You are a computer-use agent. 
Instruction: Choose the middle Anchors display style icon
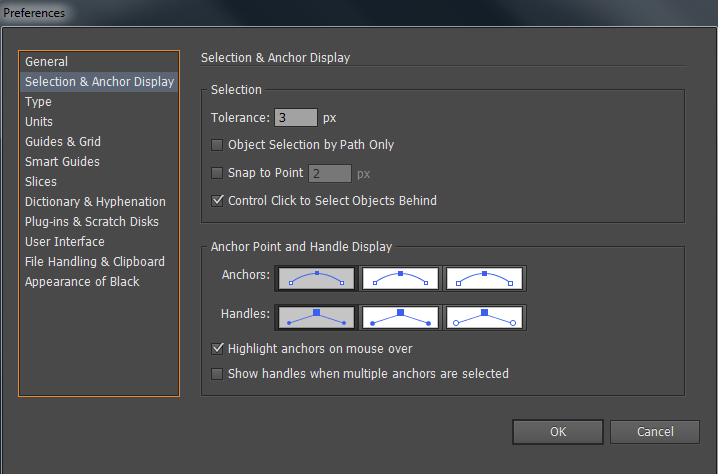click(x=400, y=277)
